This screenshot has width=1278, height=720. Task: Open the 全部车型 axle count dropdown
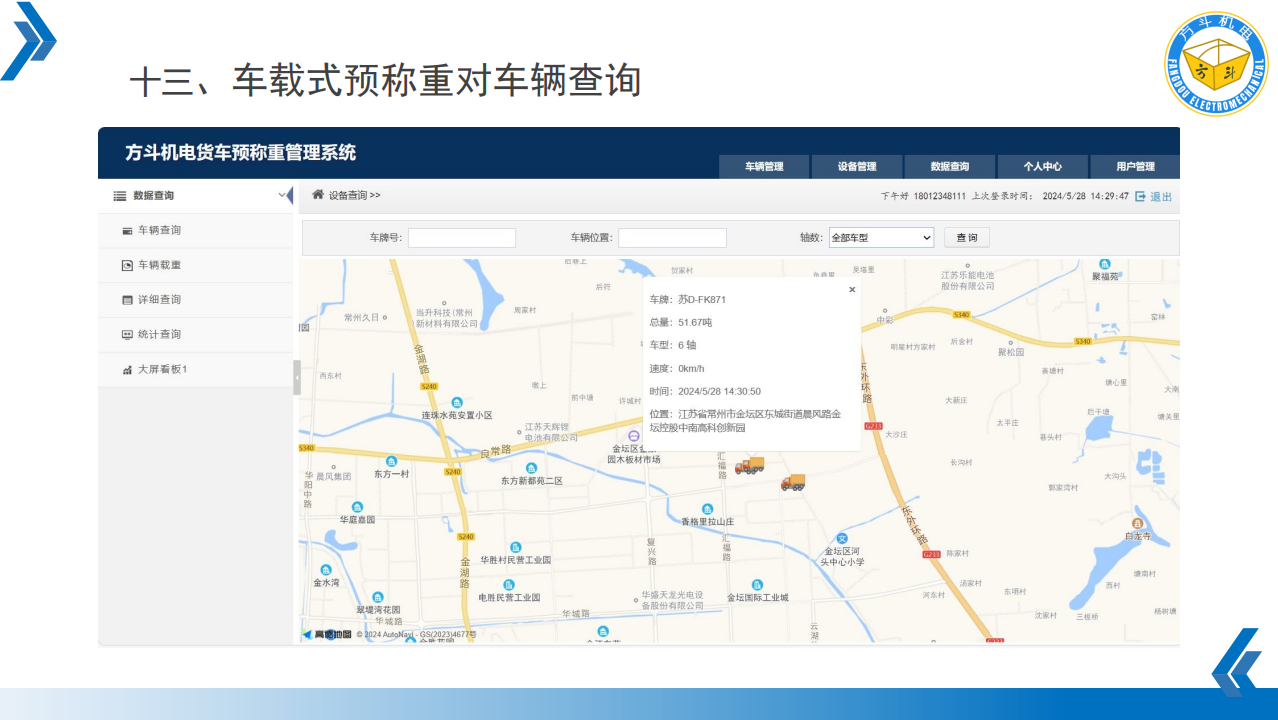881,238
